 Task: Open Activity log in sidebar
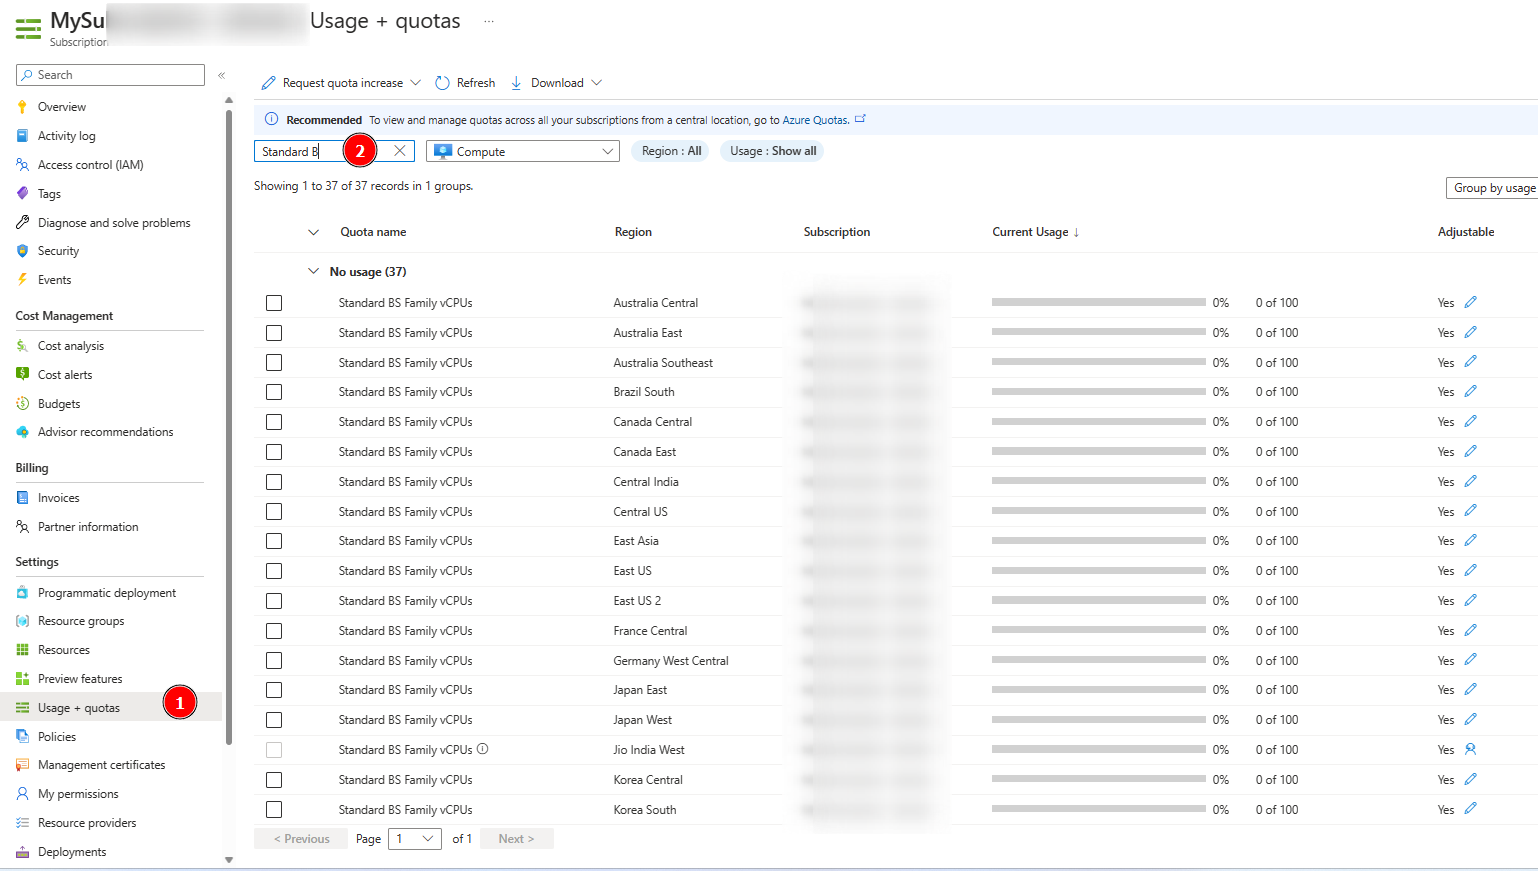(66, 136)
